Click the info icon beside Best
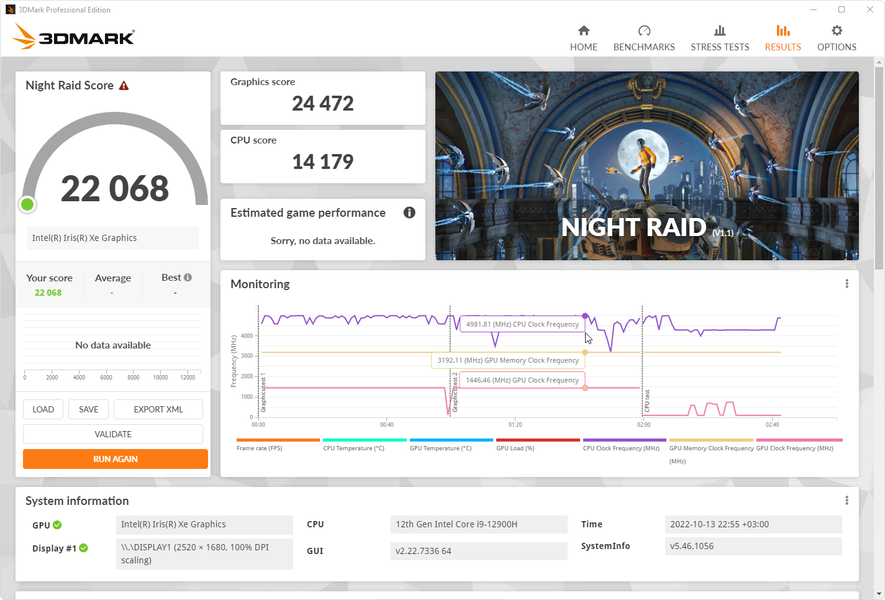The height and width of the screenshot is (600, 885). [188, 277]
